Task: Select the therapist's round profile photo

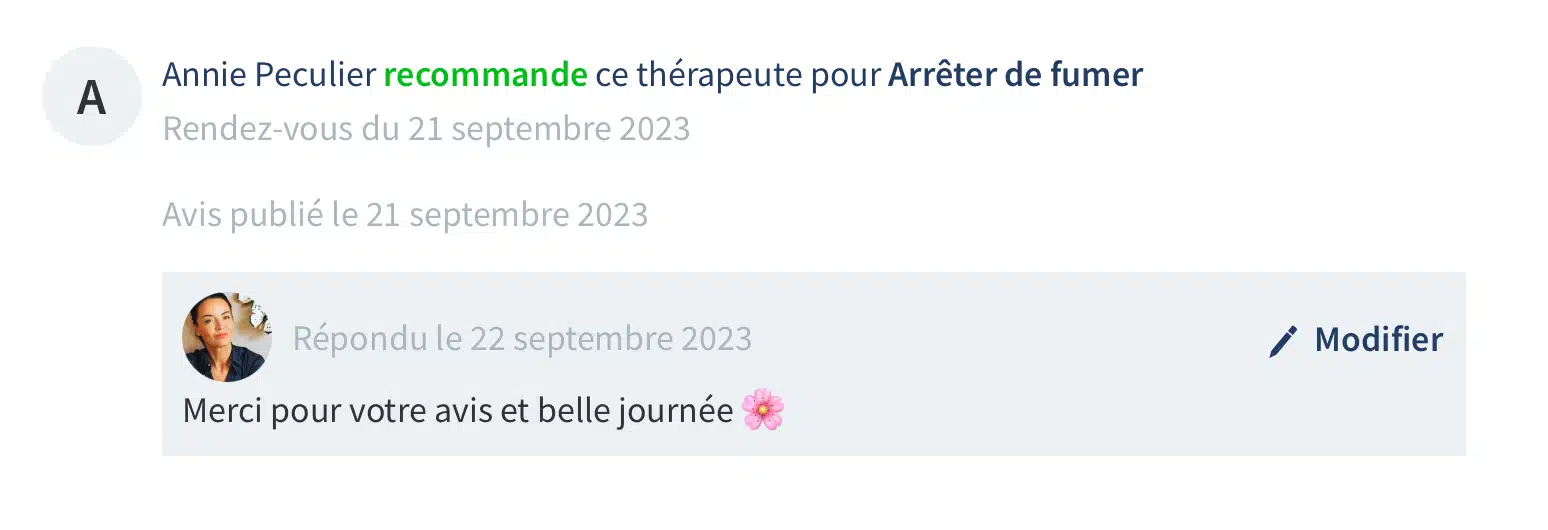Action: click(227, 337)
